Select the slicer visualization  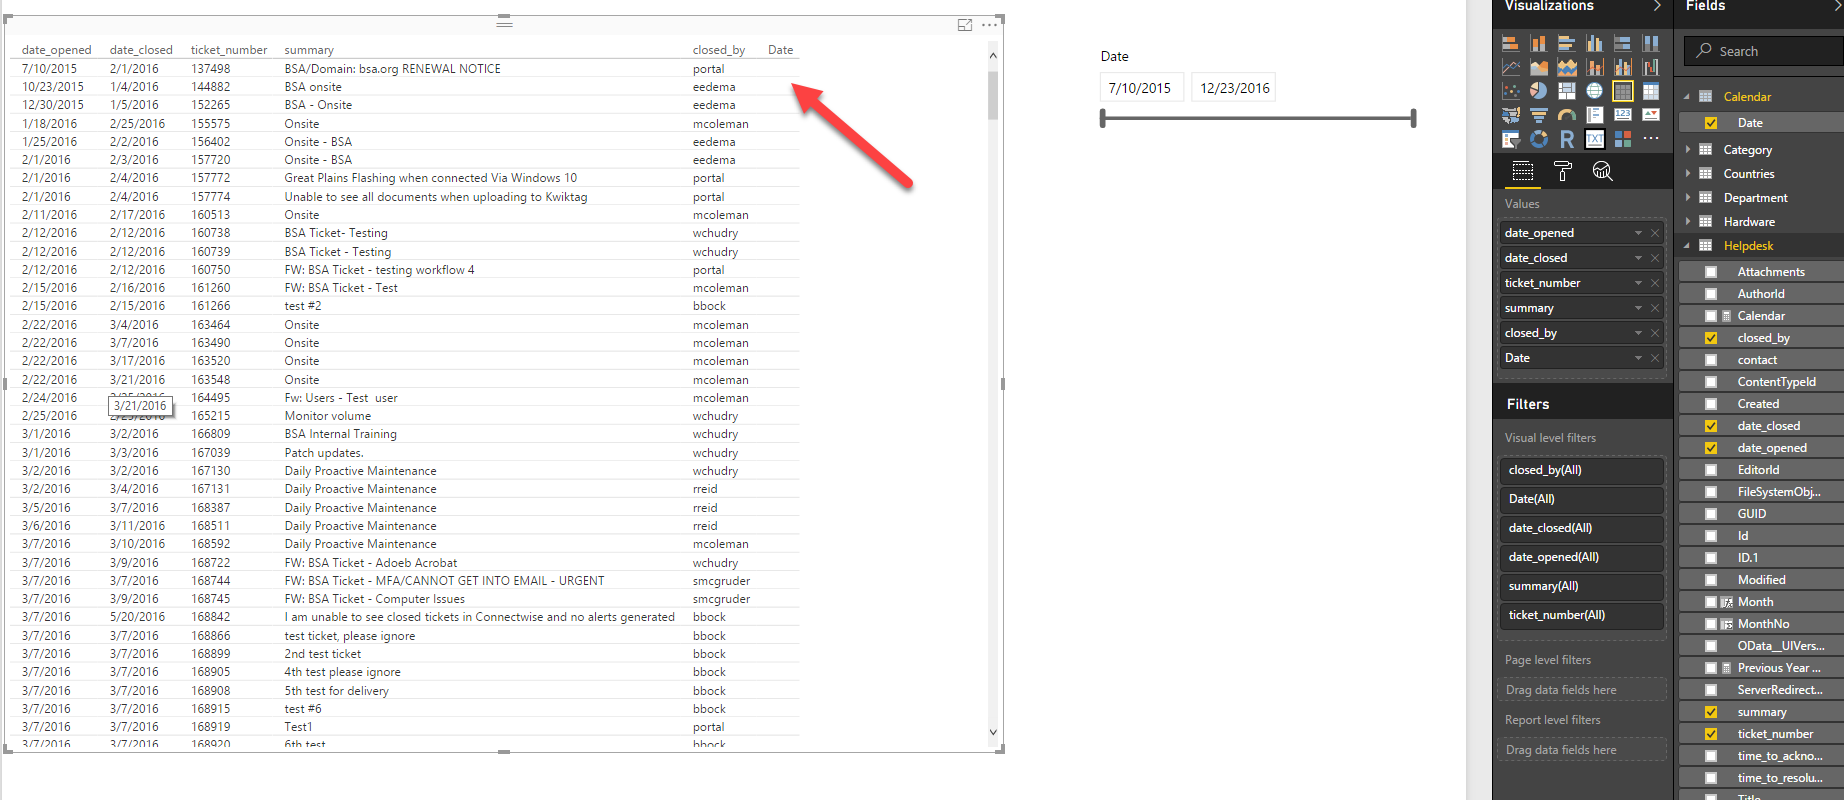(1511, 139)
